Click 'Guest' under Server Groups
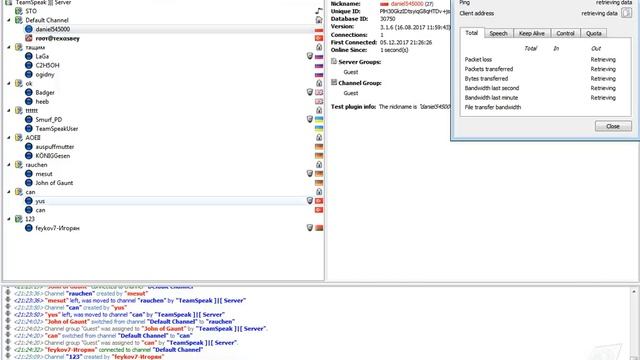The width and height of the screenshot is (640, 360). [351, 72]
